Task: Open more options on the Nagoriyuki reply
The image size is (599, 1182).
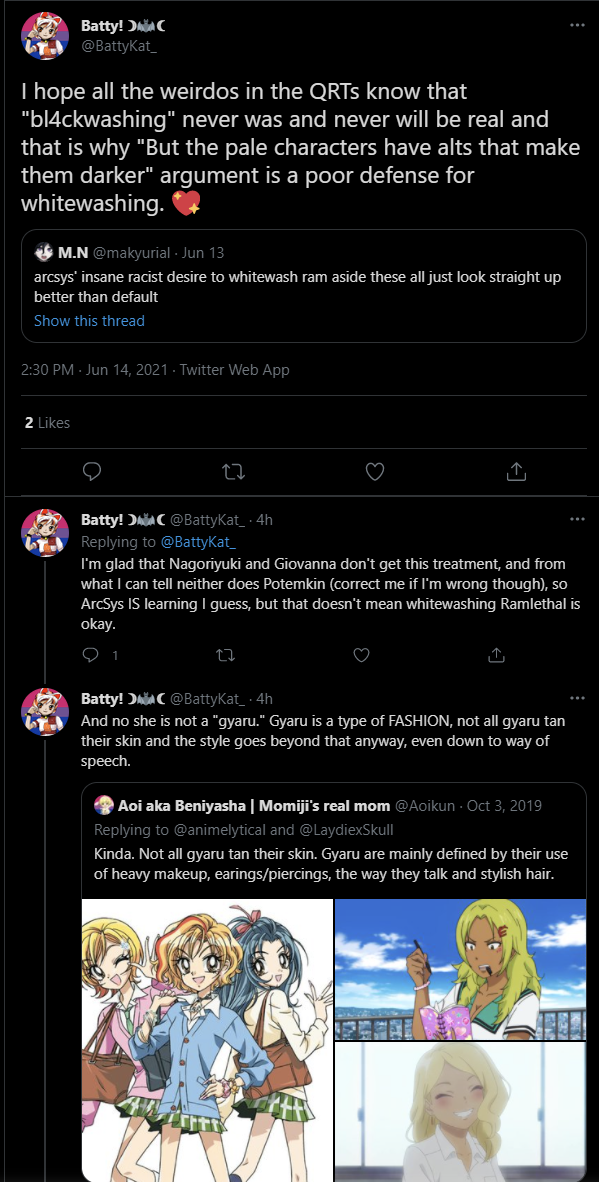Action: pos(577,519)
